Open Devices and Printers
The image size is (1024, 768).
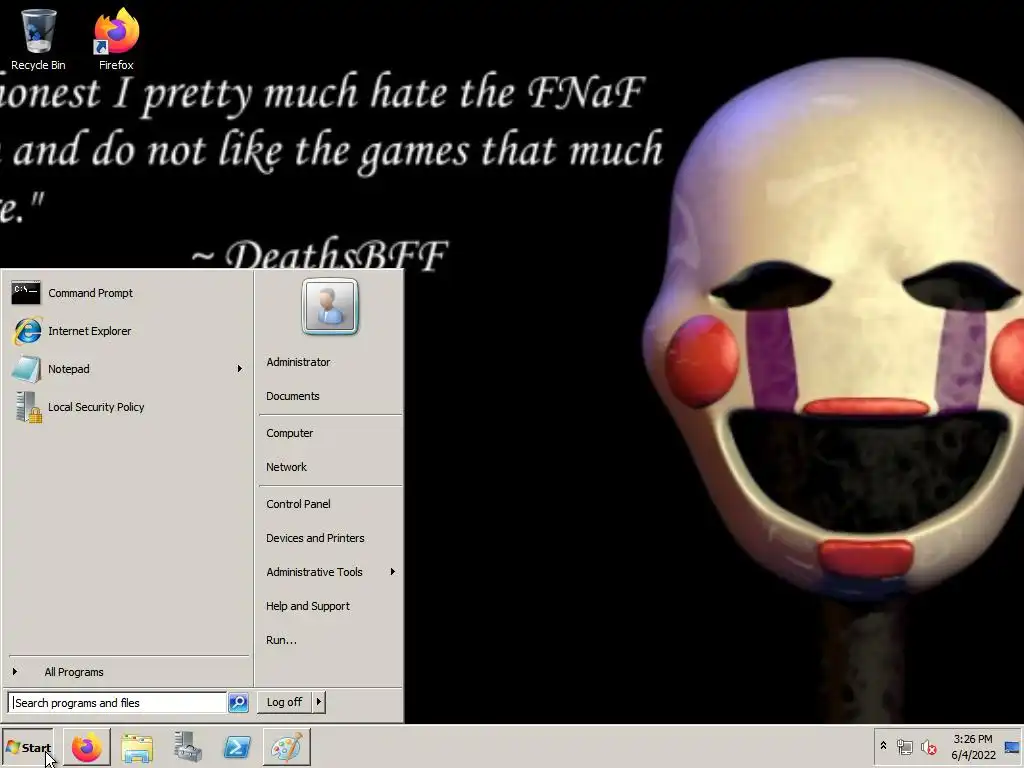click(315, 538)
